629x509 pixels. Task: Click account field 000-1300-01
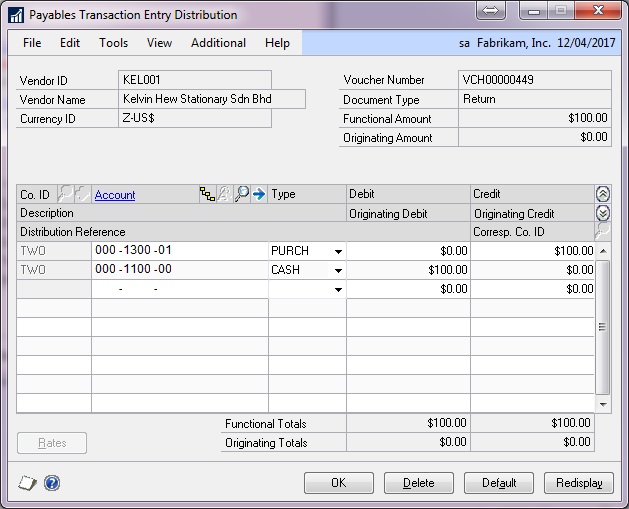[x=180, y=251]
